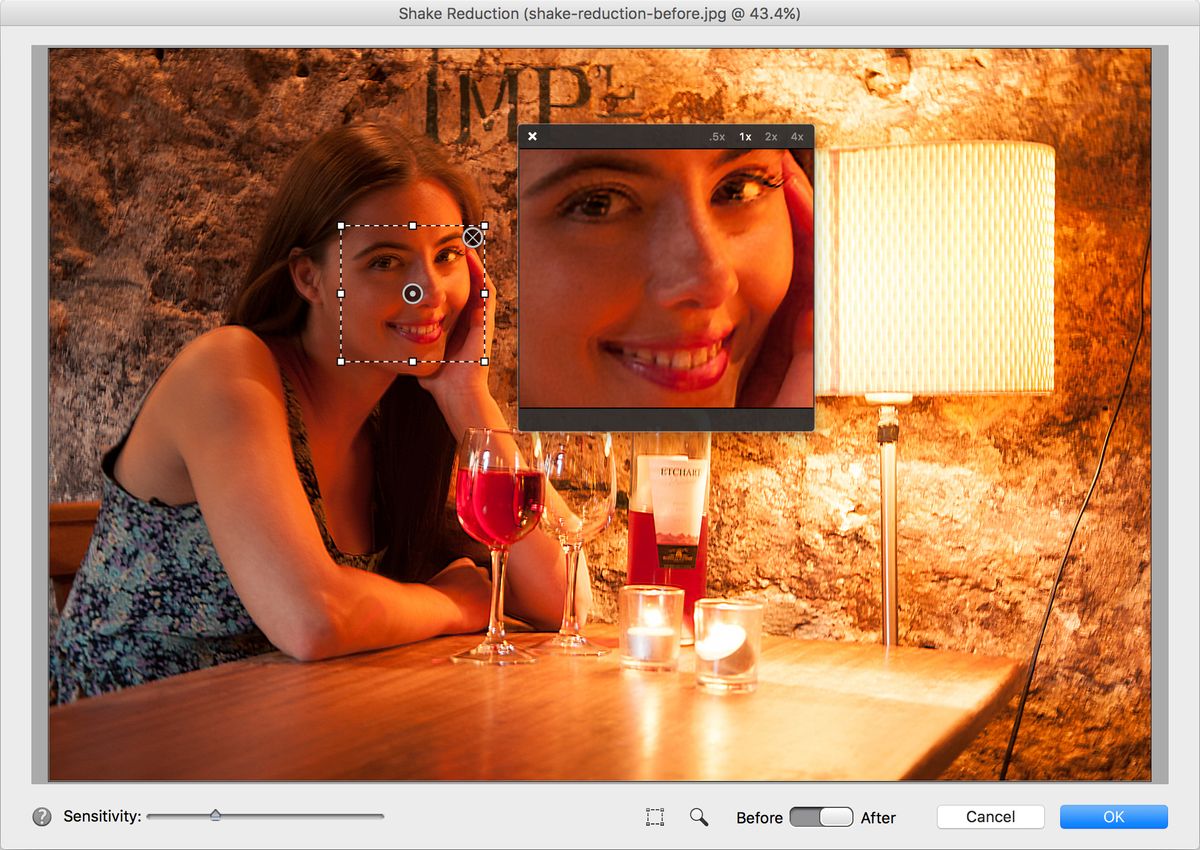Delete the blur estimation region
This screenshot has height=850, width=1200.
[473, 237]
